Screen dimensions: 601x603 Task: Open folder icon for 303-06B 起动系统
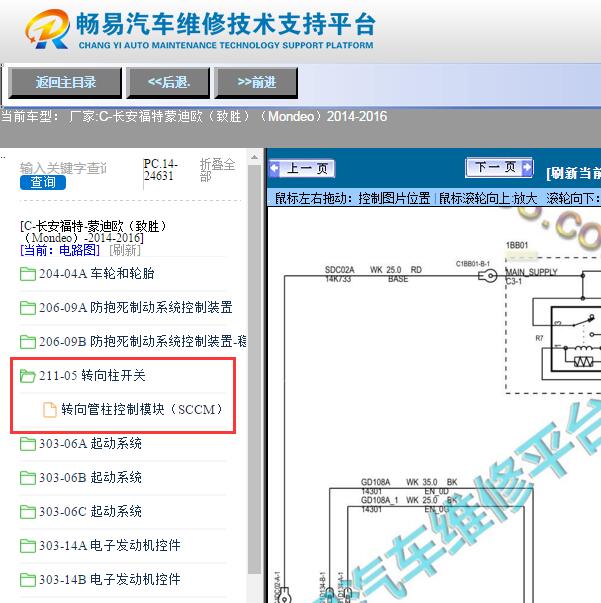(x=28, y=478)
